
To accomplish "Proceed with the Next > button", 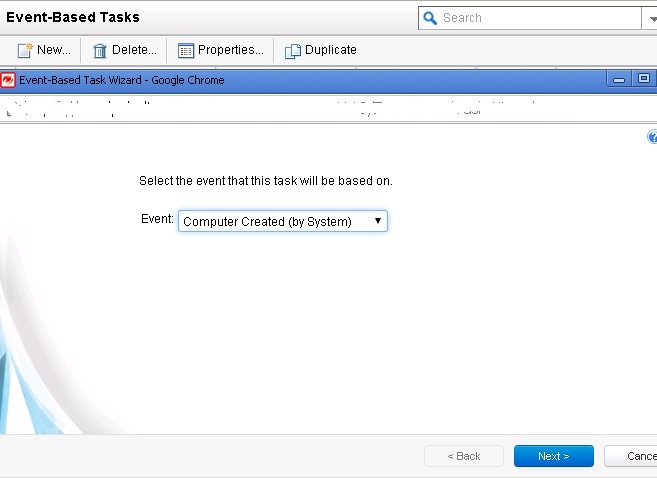I will [553, 456].
